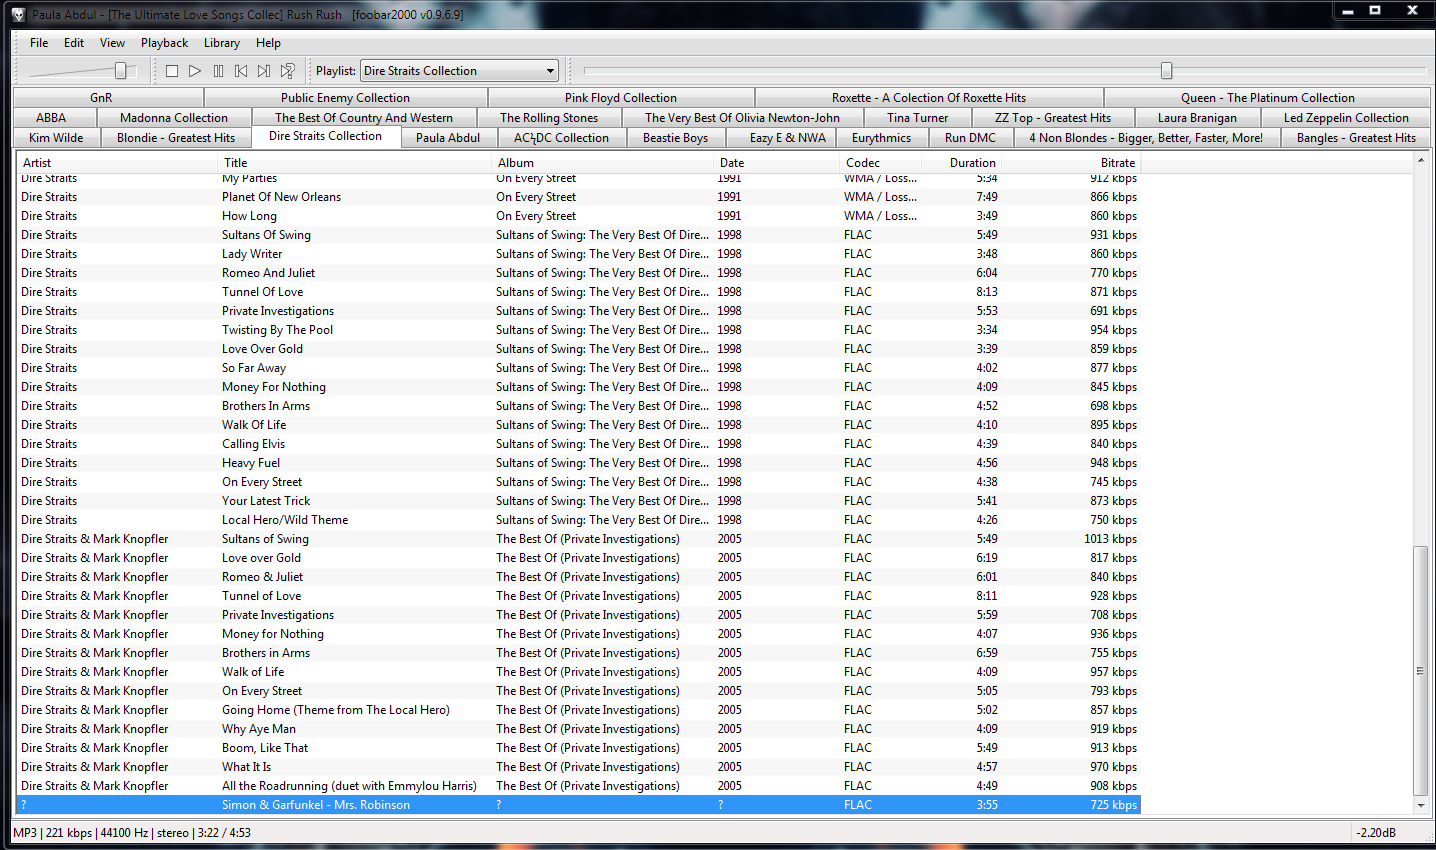
Task: Go to the Previous track
Action: [241, 71]
